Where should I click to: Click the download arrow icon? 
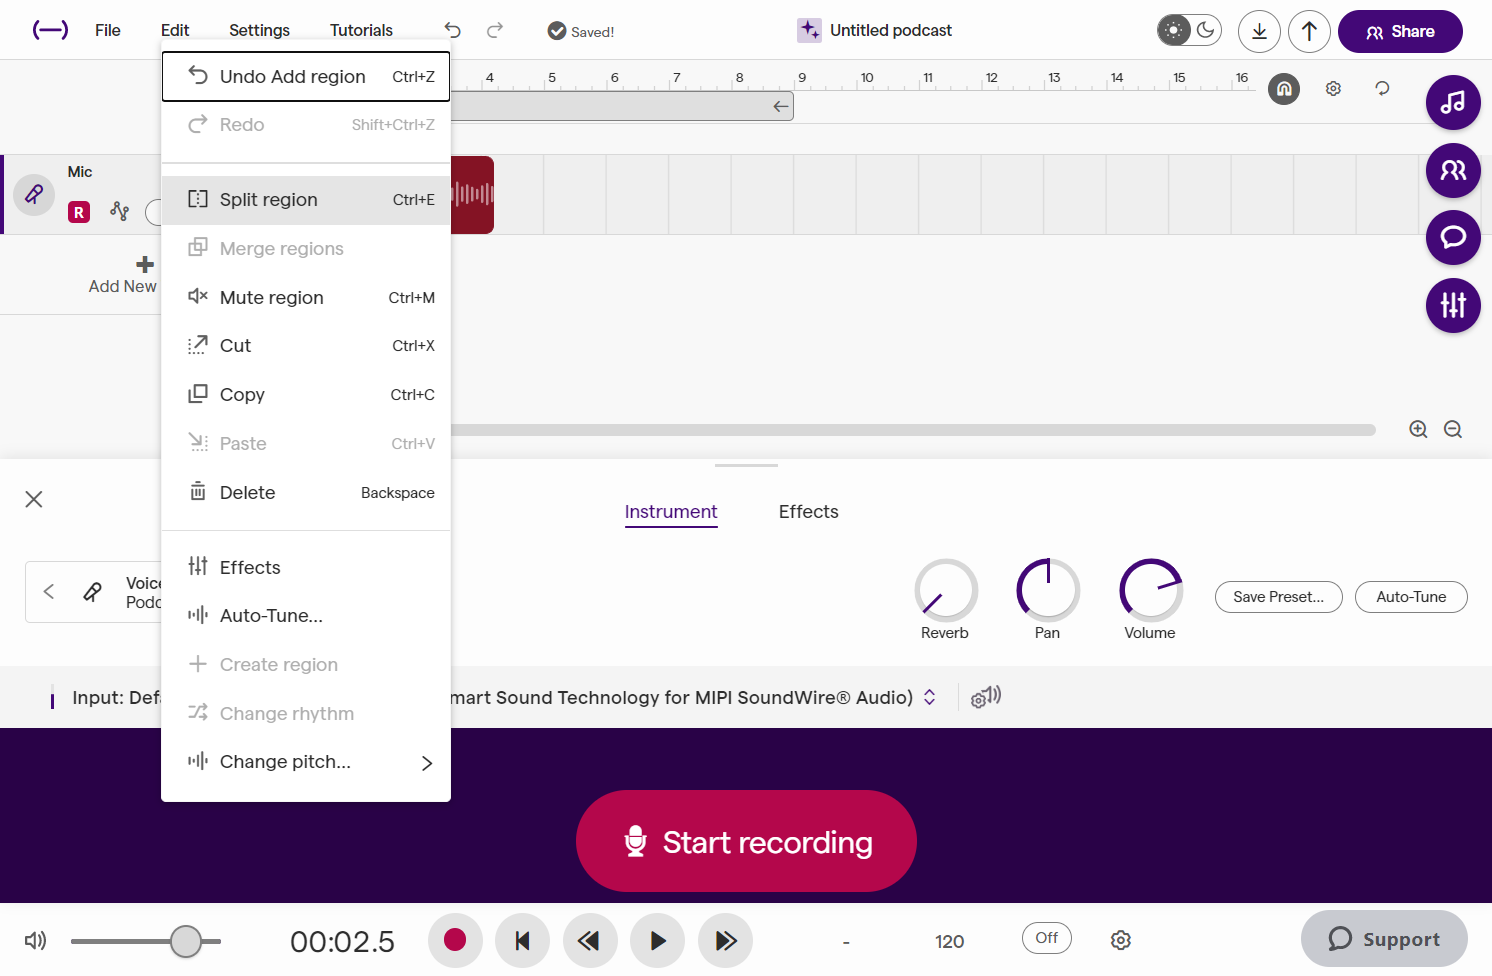1259,31
